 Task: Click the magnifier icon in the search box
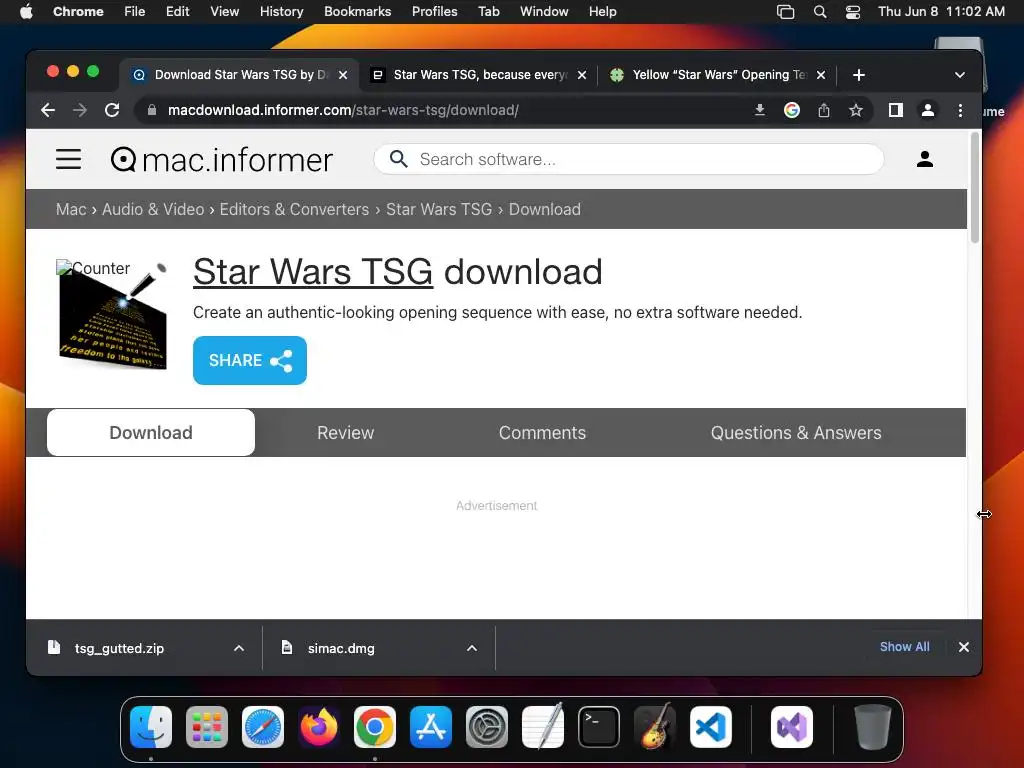coord(398,159)
